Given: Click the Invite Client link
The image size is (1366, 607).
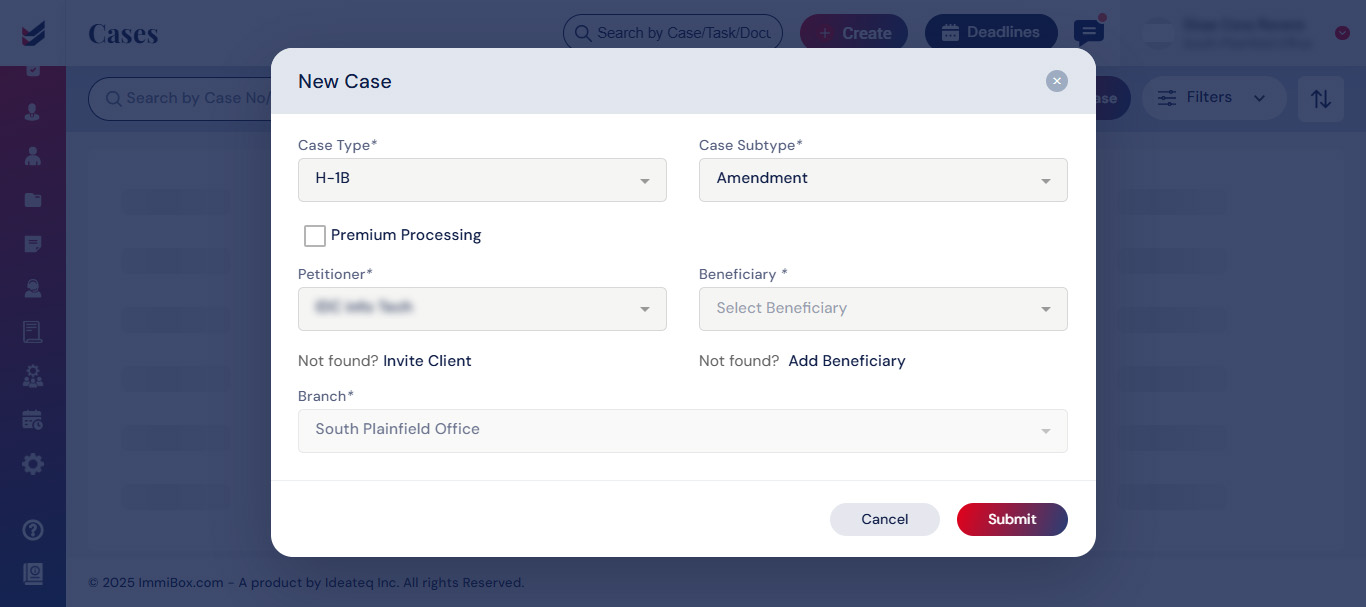Looking at the screenshot, I should pos(427,361).
